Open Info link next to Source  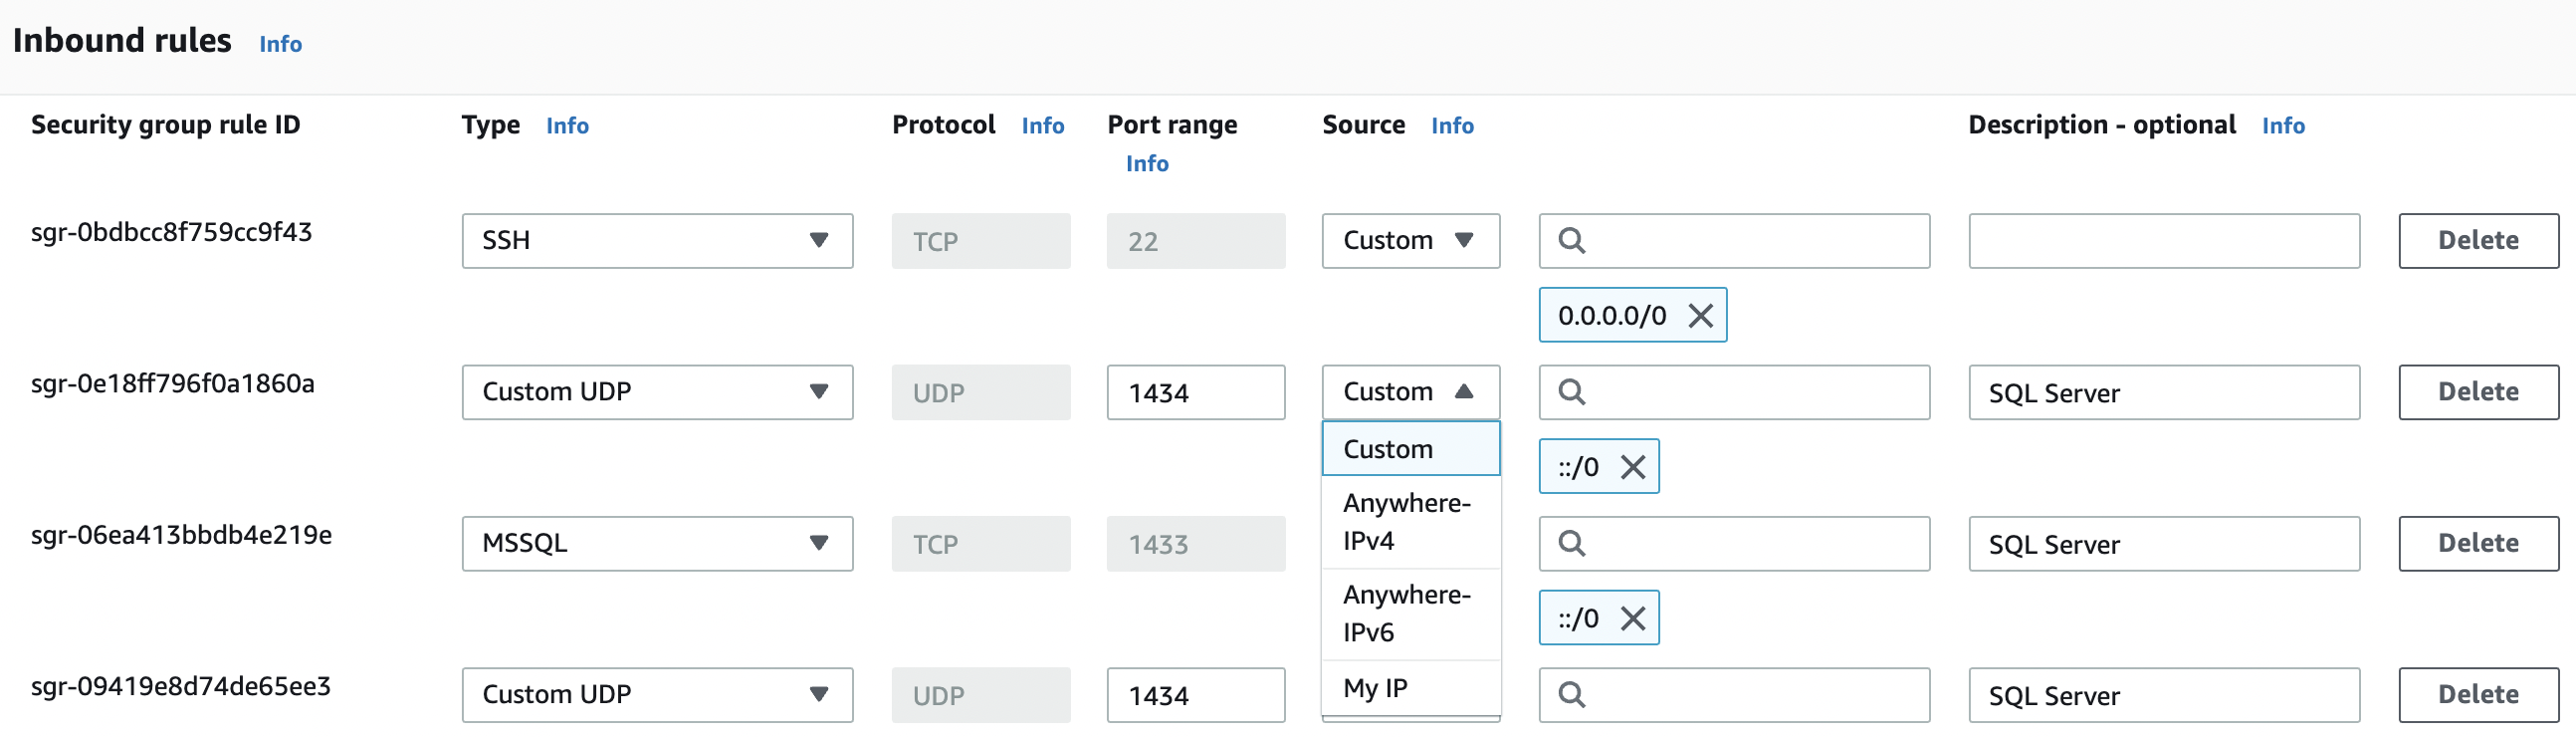pyautogui.click(x=1452, y=126)
